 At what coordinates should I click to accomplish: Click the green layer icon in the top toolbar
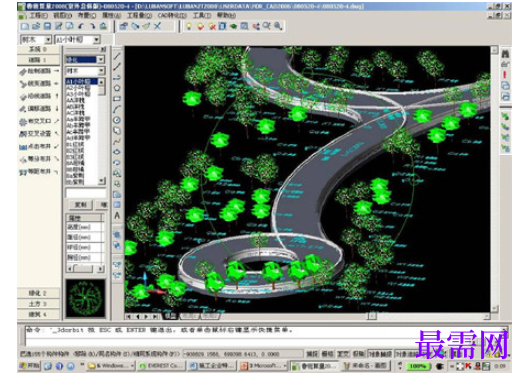[x=233, y=26]
